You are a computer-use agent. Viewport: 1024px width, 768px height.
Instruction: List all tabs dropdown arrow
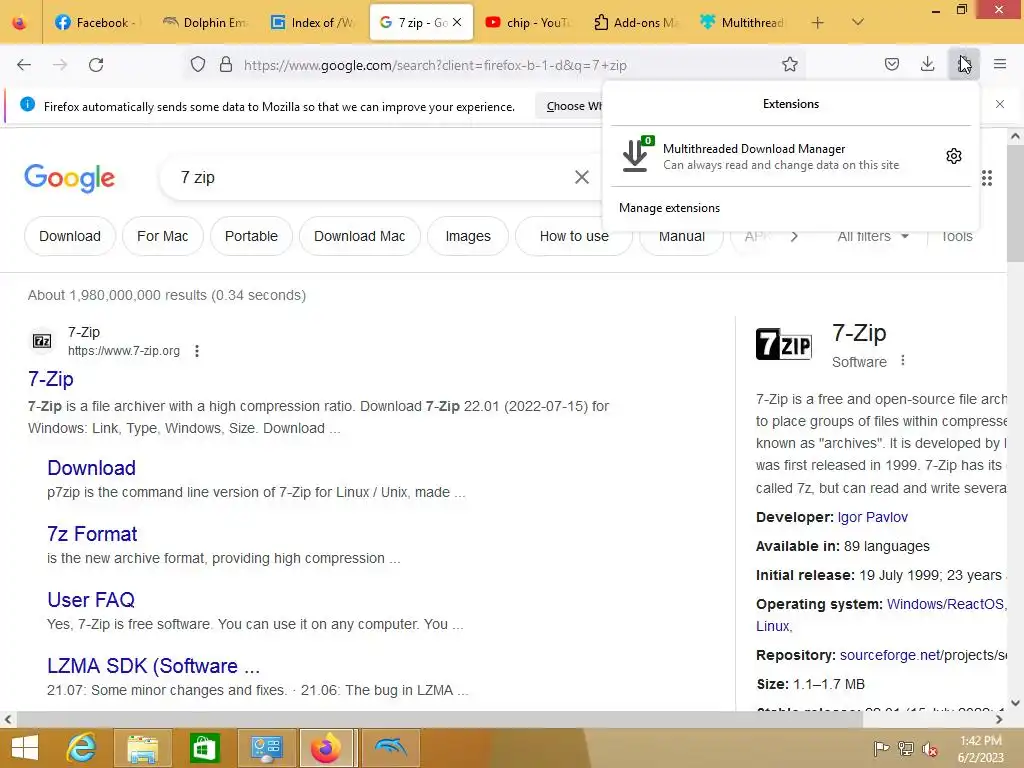pyautogui.click(x=858, y=22)
